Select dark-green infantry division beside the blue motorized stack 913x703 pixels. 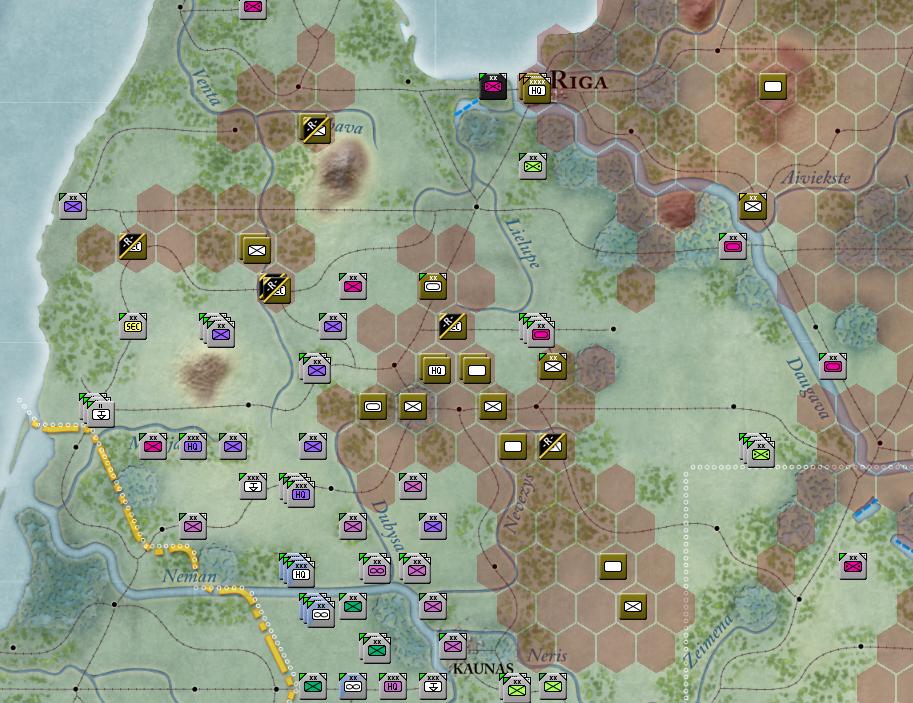coord(353,606)
